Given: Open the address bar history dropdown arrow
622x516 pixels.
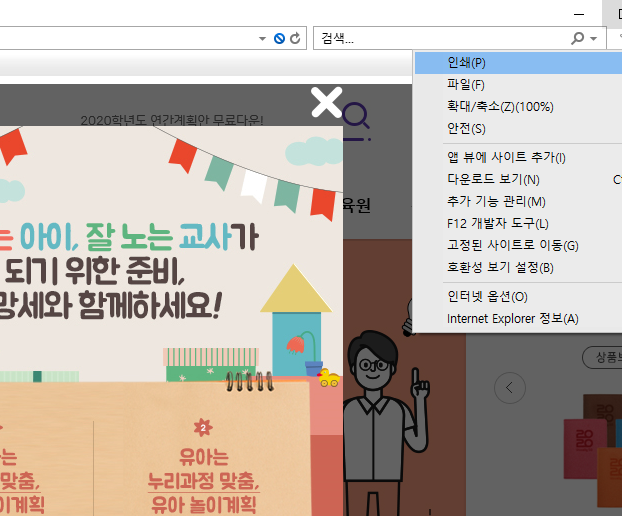Looking at the screenshot, I should click(x=262, y=39).
